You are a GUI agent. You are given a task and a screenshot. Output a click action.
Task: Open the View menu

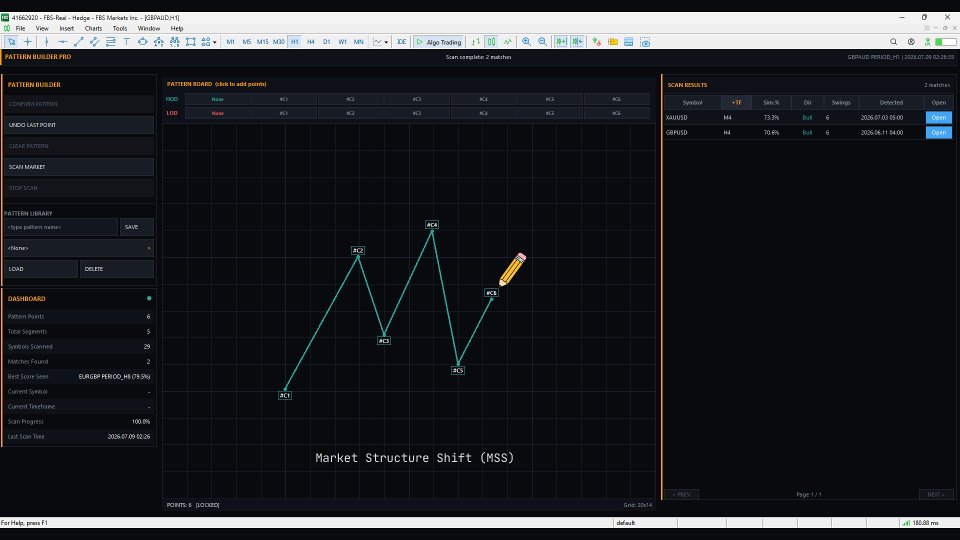[42, 28]
